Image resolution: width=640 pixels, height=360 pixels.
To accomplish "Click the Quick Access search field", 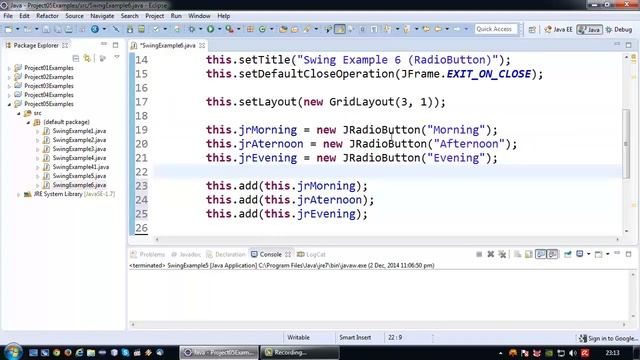I will coord(496,29).
